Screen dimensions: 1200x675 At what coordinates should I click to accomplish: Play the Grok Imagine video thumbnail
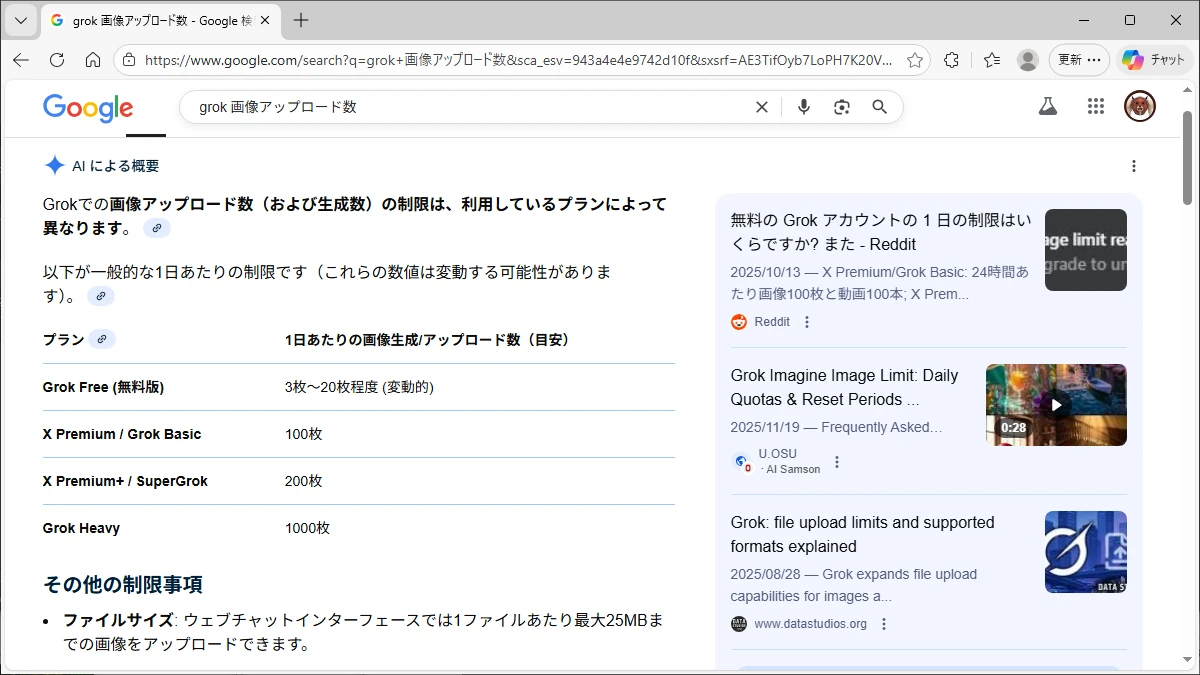click(x=1055, y=405)
